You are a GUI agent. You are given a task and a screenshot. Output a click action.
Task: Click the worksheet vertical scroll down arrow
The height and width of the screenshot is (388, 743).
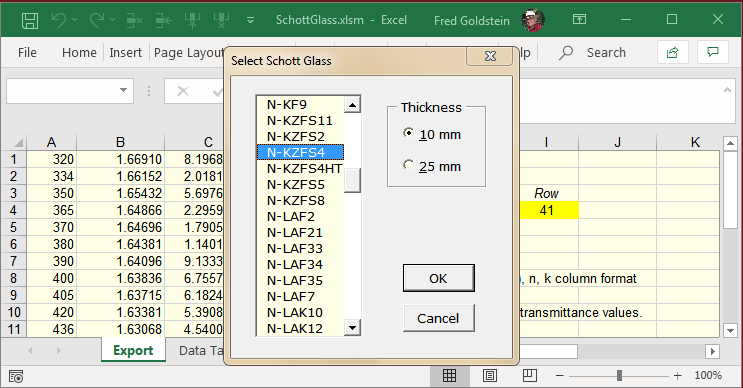730,330
